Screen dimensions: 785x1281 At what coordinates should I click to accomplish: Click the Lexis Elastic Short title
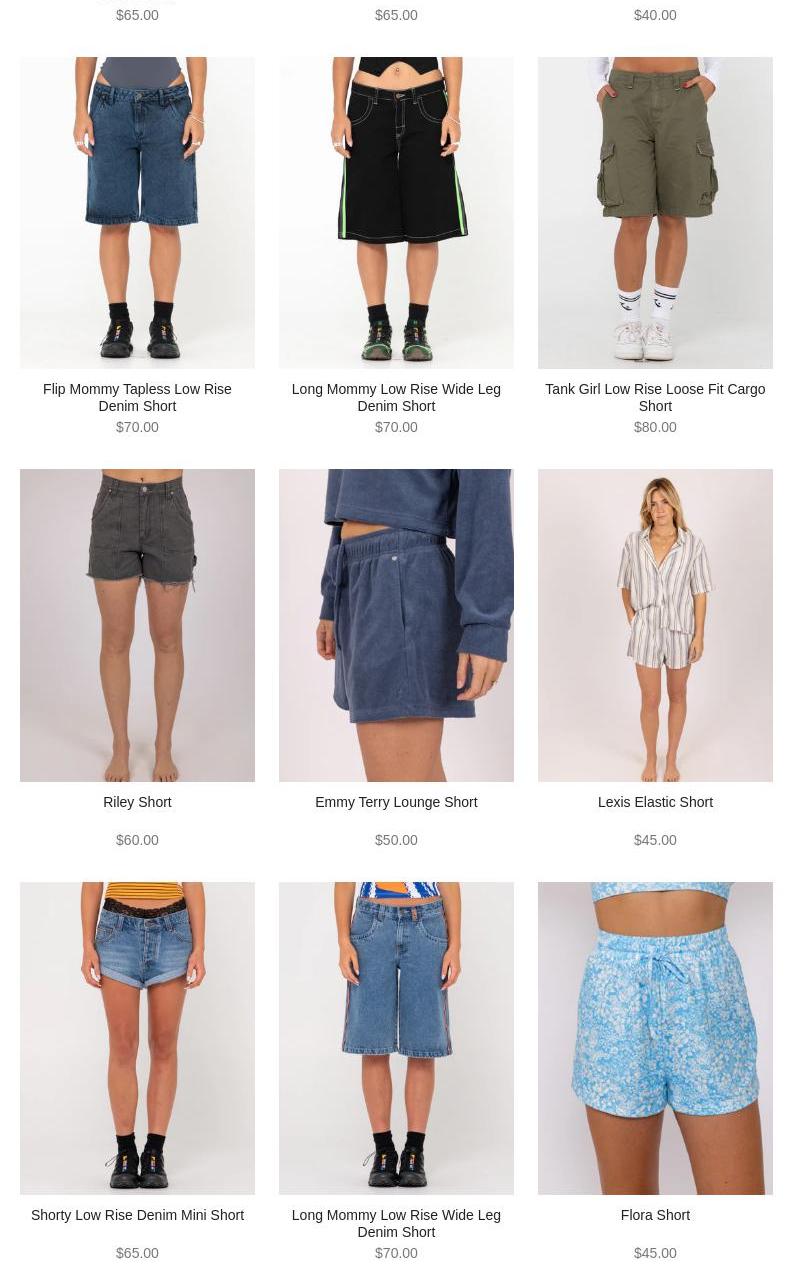click(x=655, y=802)
